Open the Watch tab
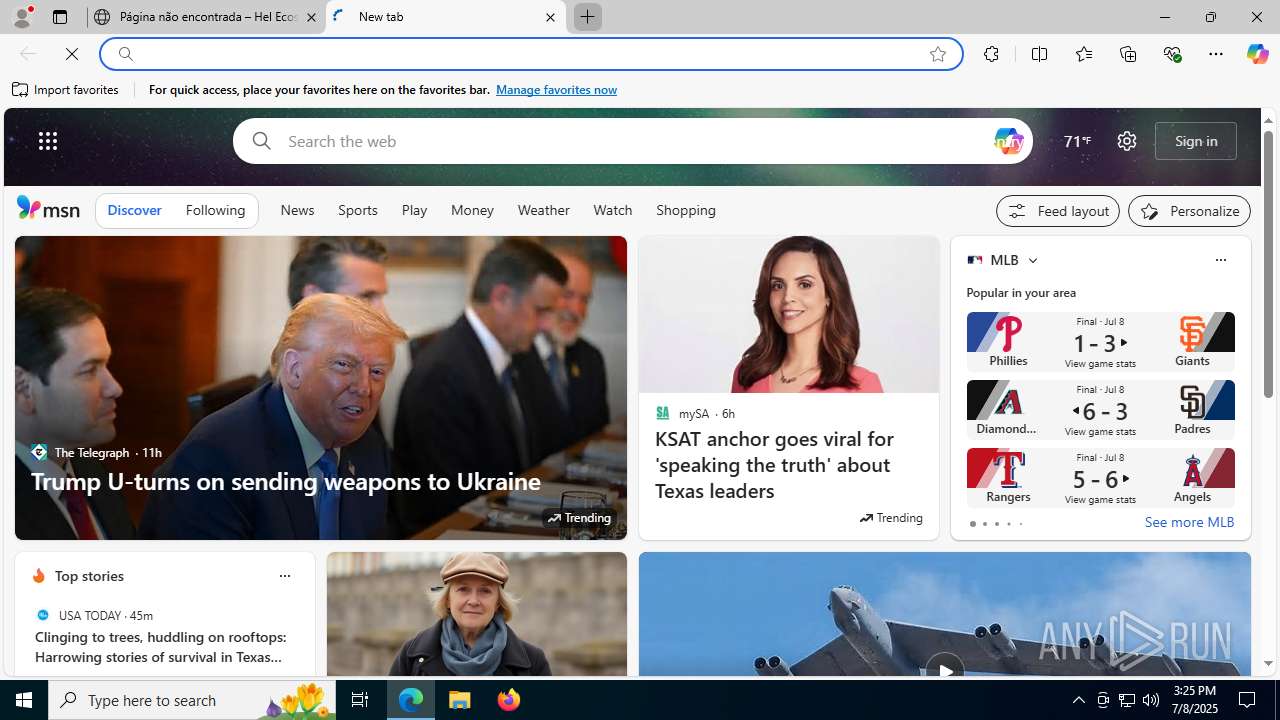The height and width of the screenshot is (720, 1280). click(613, 211)
